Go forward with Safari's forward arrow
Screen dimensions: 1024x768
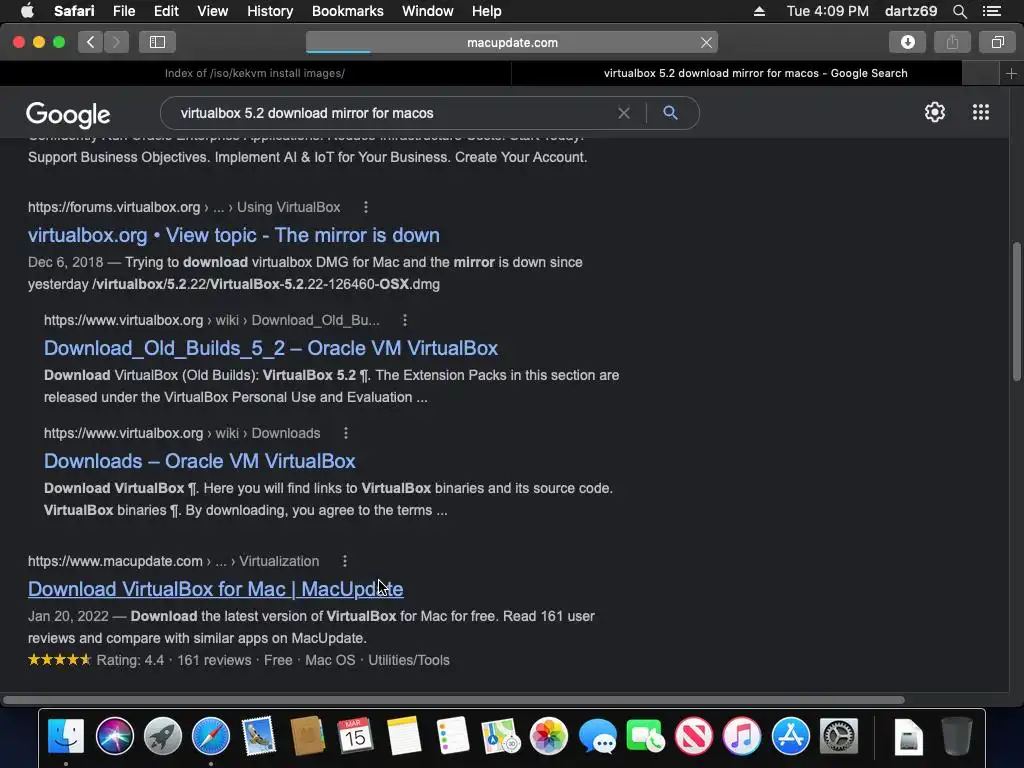(x=116, y=42)
